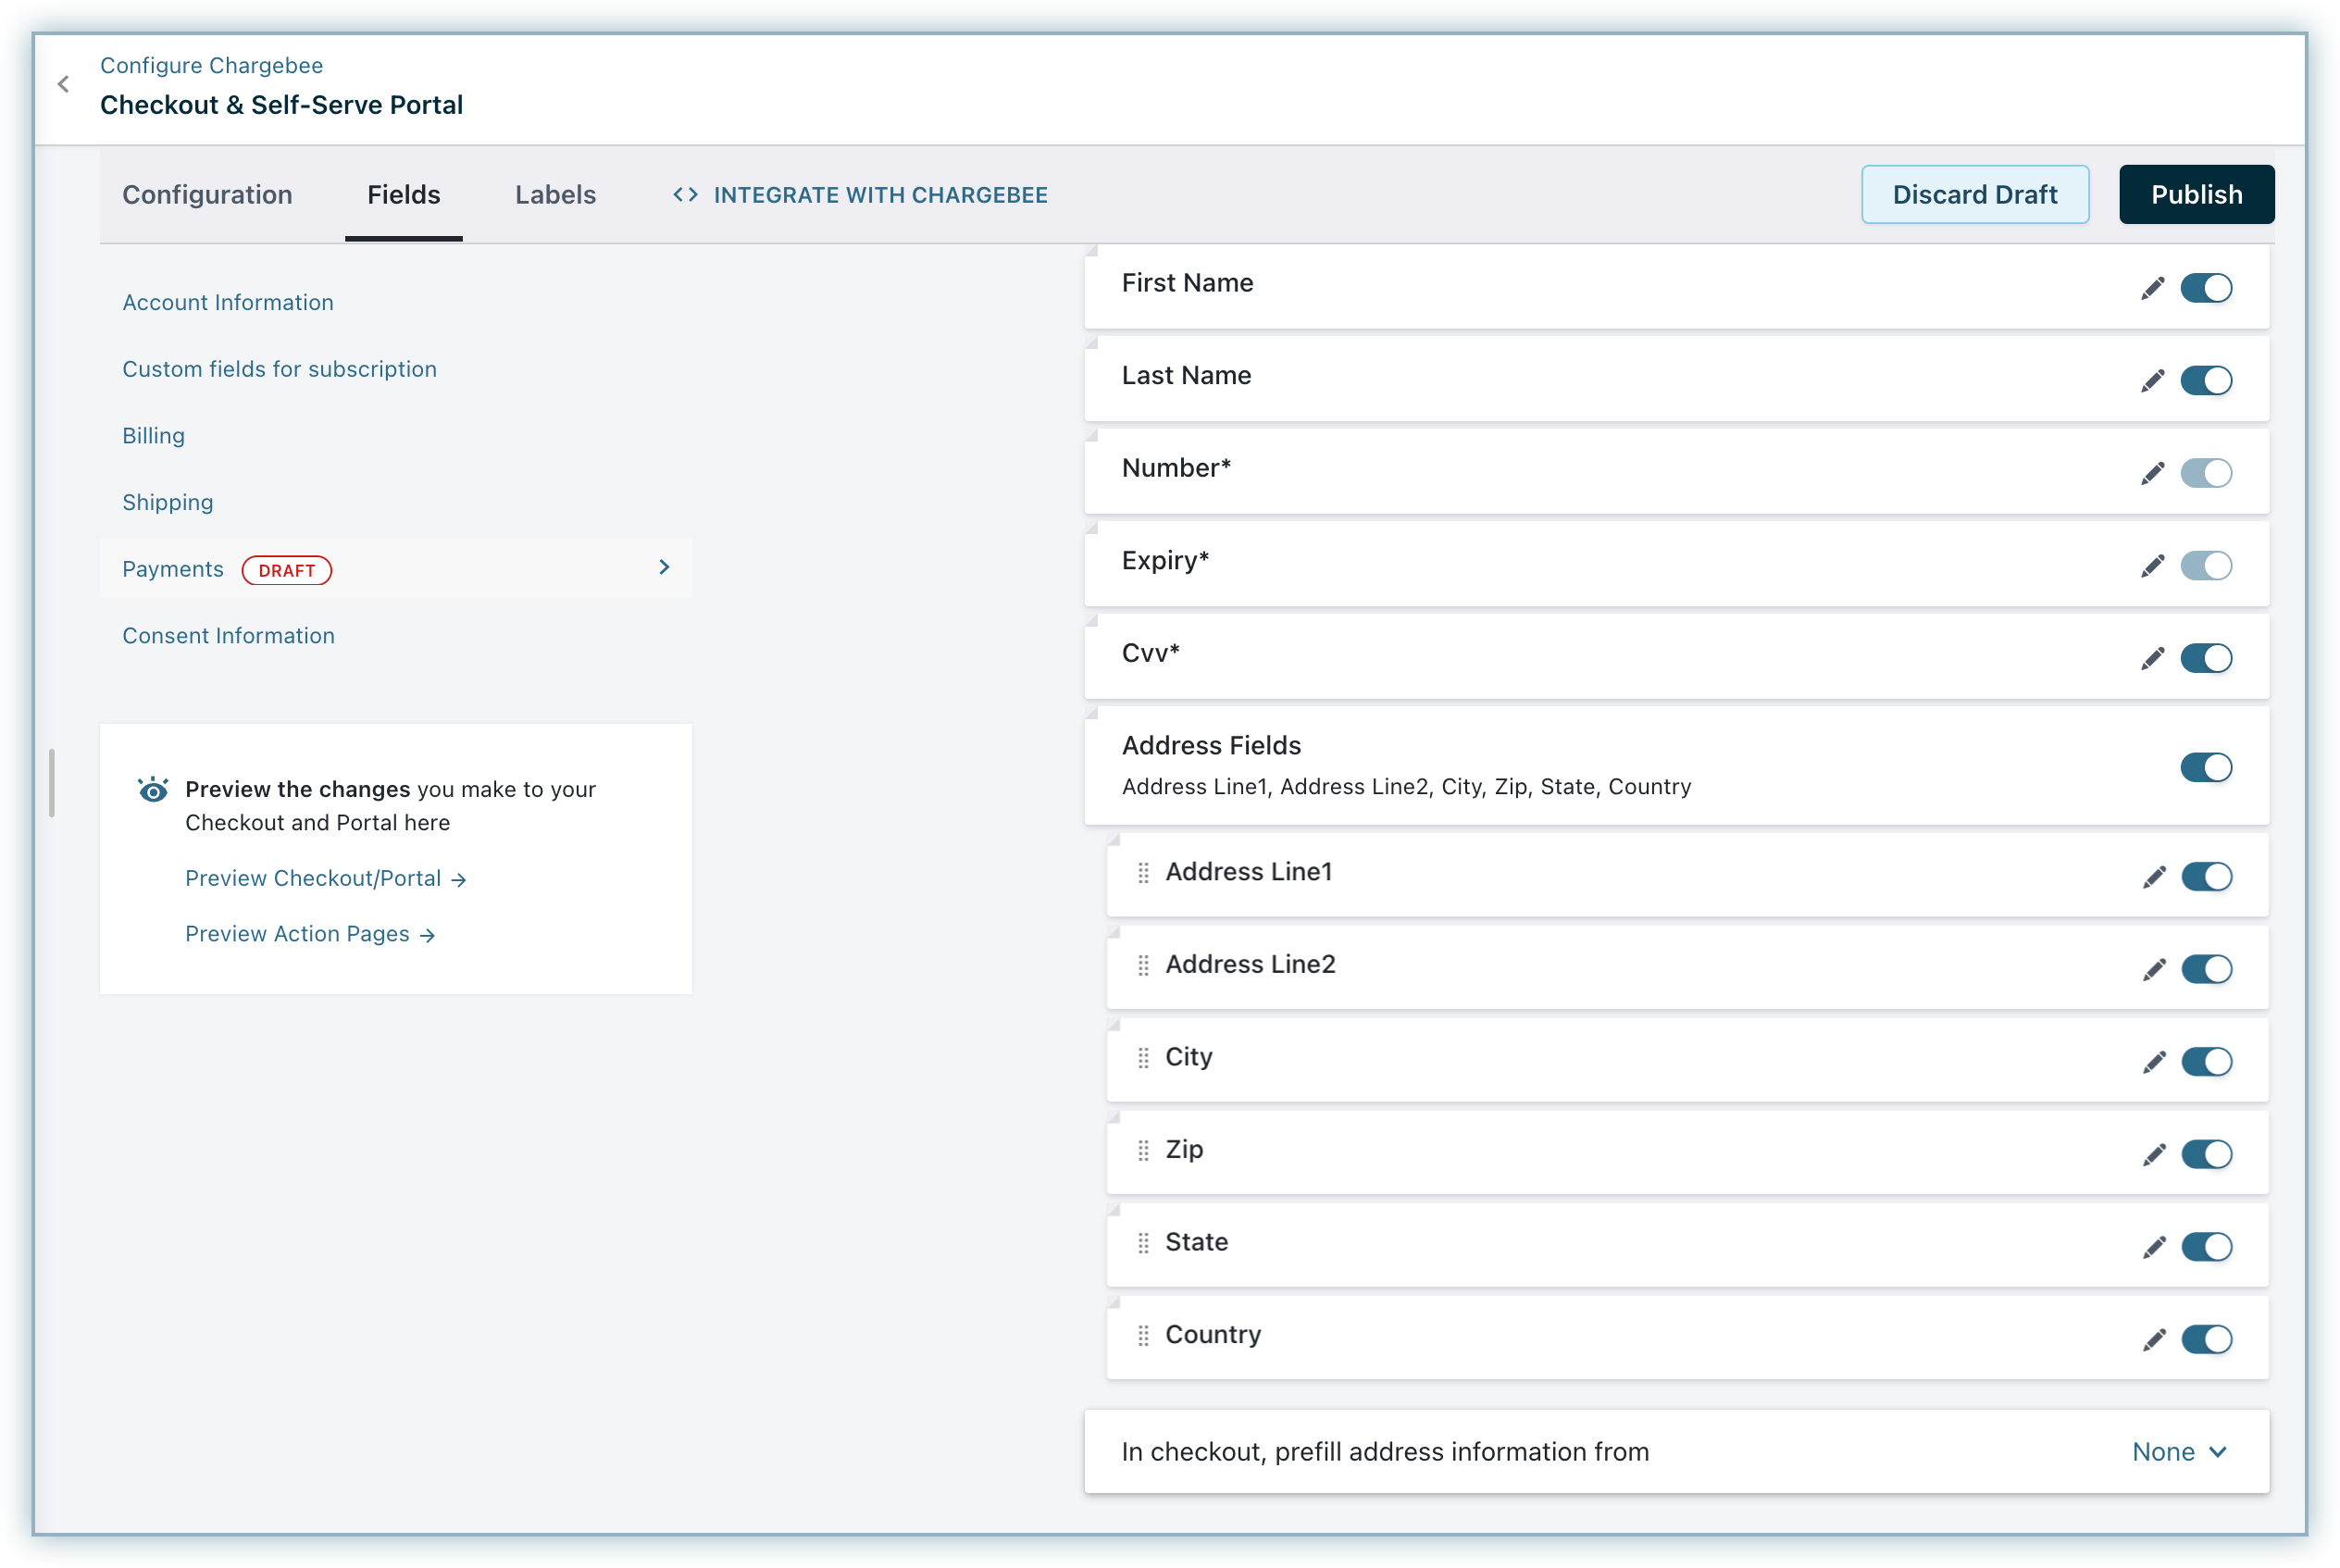The width and height of the screenshot is (2340, 1568).
Task: Click drag handle beside Country
Action: coord(1143,1336)
